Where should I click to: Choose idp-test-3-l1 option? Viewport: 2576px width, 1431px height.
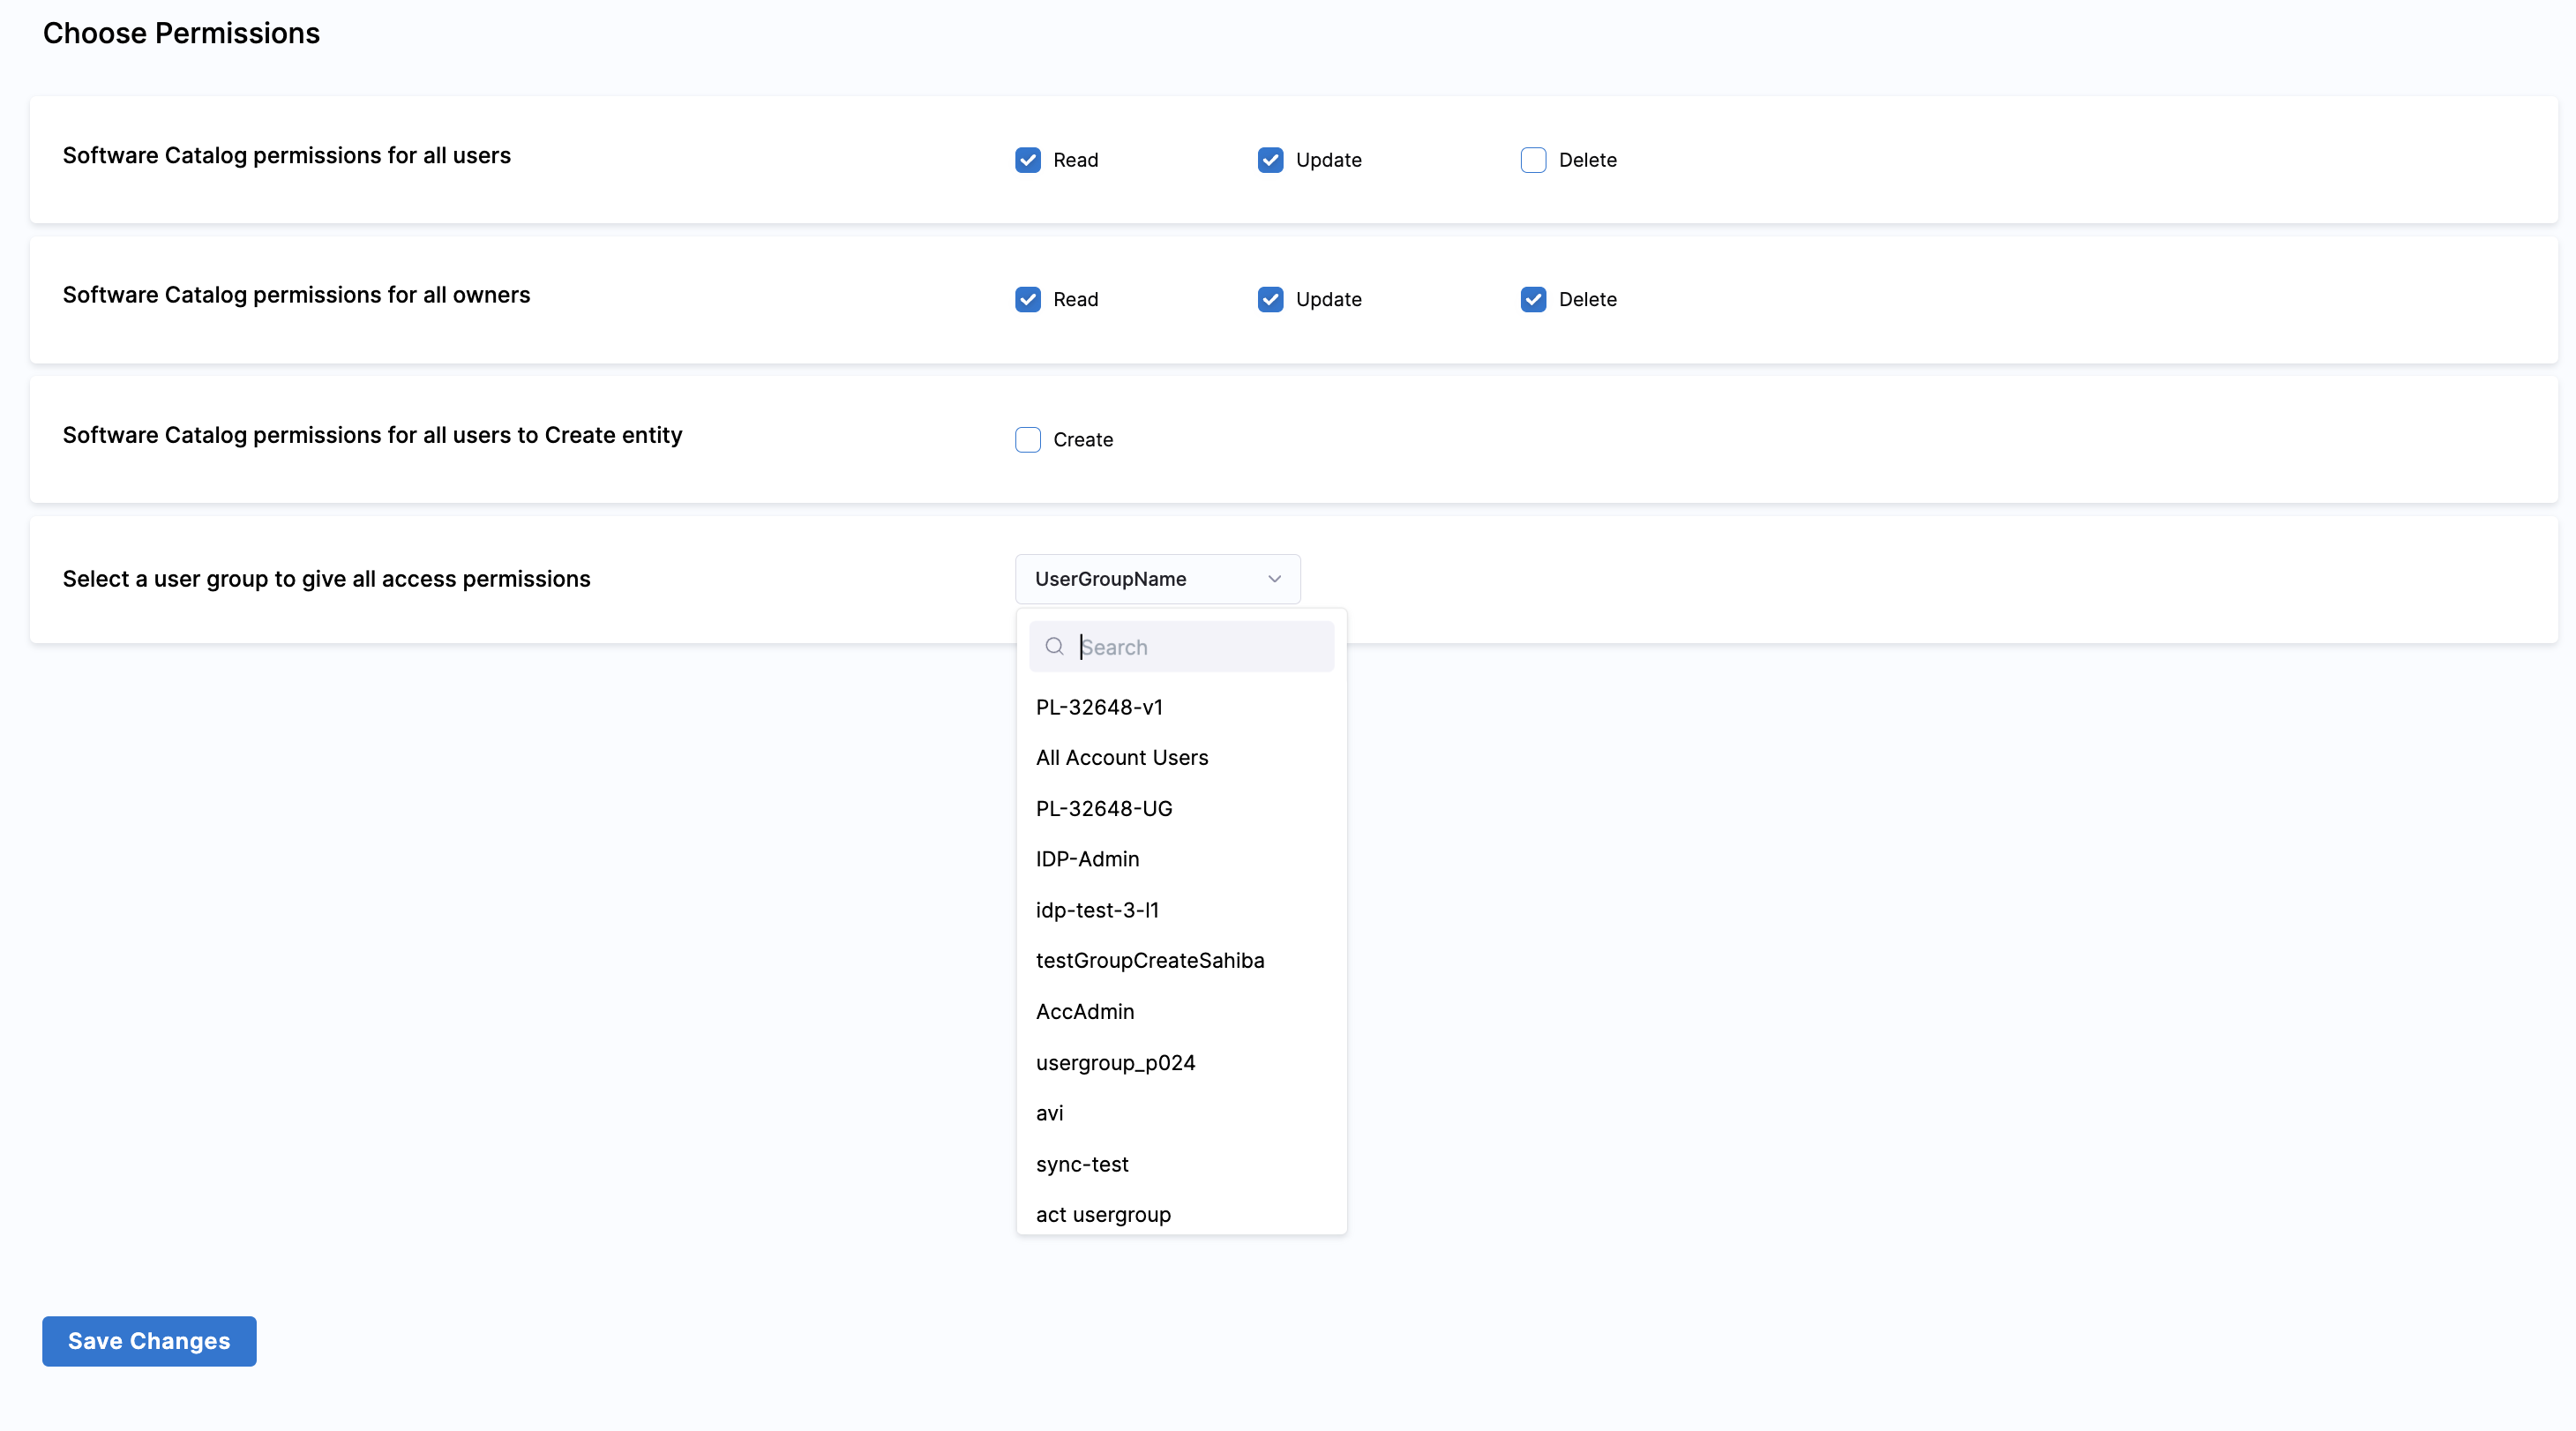tap(1097, 910)
